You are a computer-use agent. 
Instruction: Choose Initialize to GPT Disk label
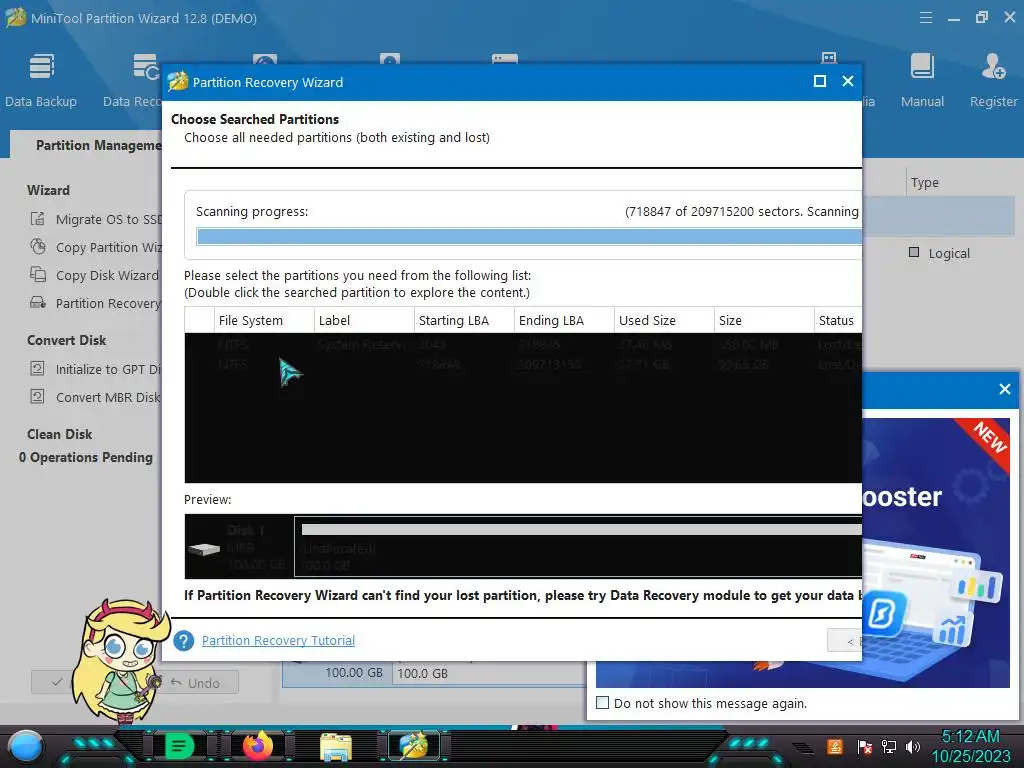pos(108,370)
